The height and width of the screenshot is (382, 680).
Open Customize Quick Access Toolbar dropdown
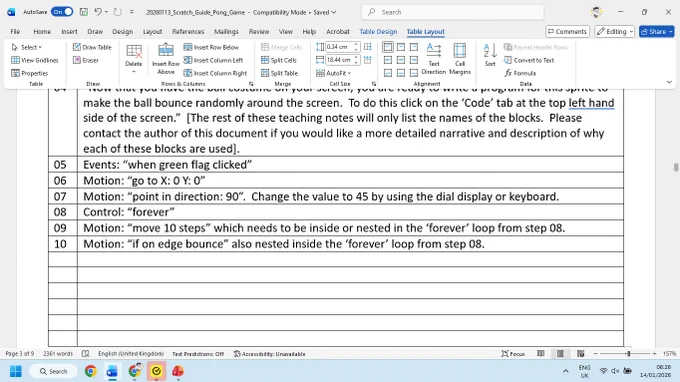[x=132, y=12]
